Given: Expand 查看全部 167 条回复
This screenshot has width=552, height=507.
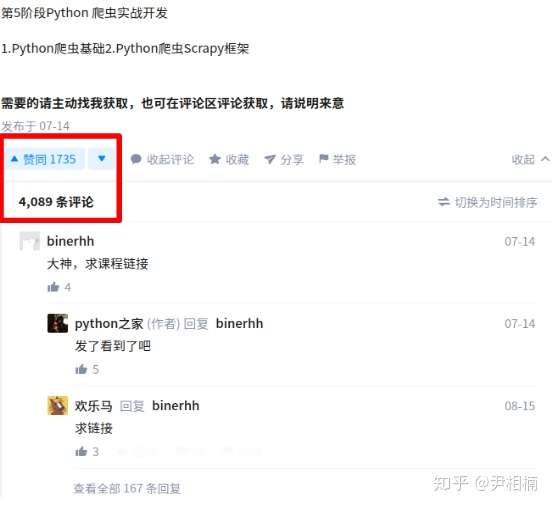Looking at the screenshot, I should (127, 488).
